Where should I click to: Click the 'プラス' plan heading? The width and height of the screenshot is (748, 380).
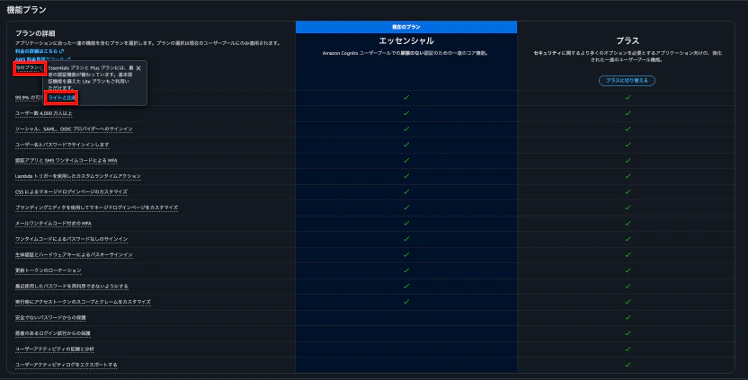click(627, 41)
